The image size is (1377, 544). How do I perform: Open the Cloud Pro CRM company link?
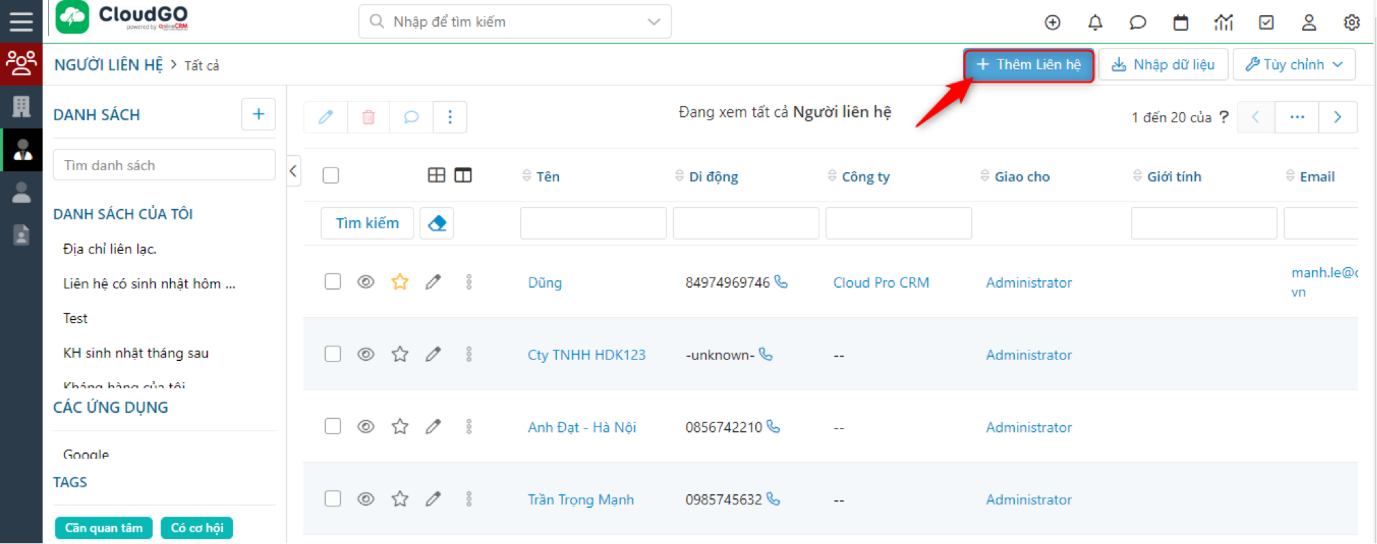point(881,283)
